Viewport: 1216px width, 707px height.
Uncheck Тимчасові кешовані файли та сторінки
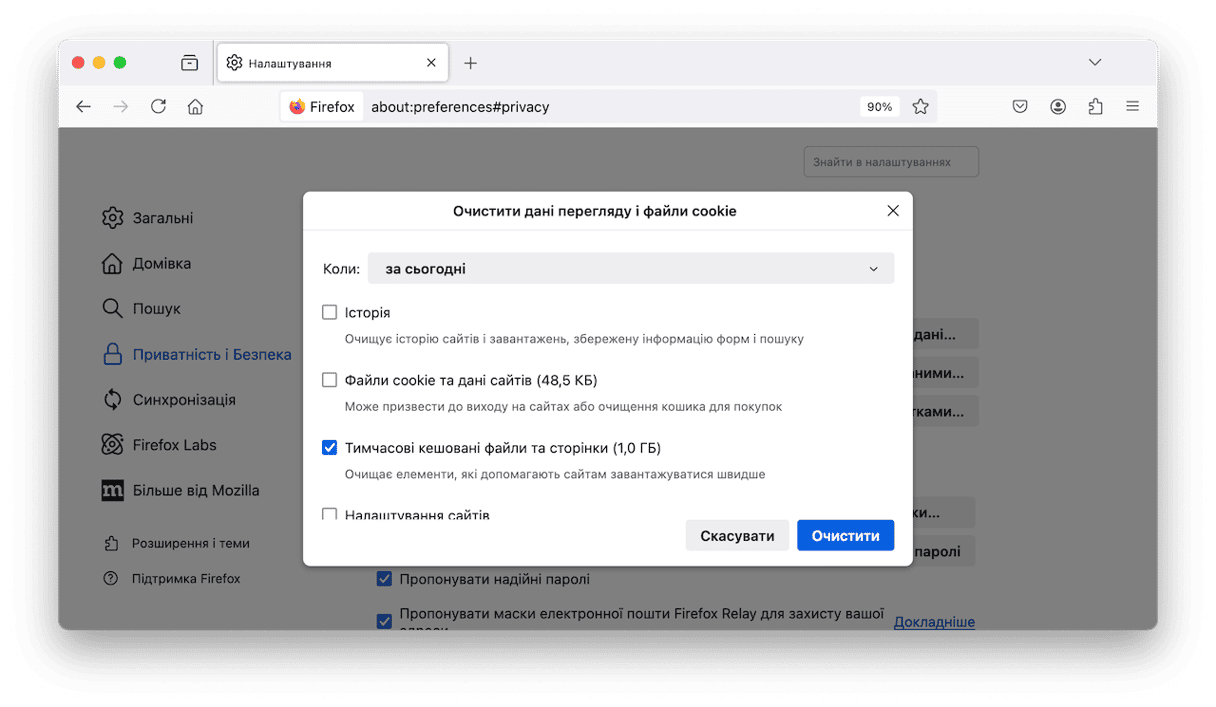pyautogui.click(x=329, y=448)
